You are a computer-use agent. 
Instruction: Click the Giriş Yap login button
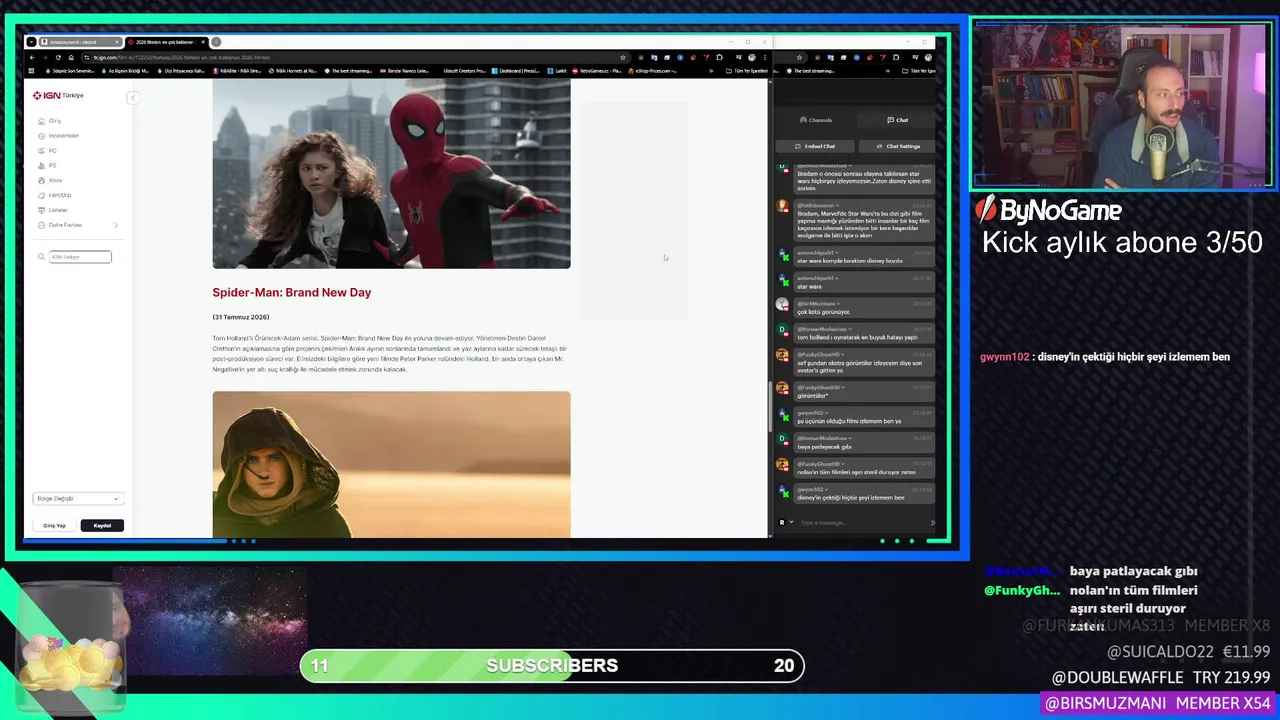tap(54, 525)
